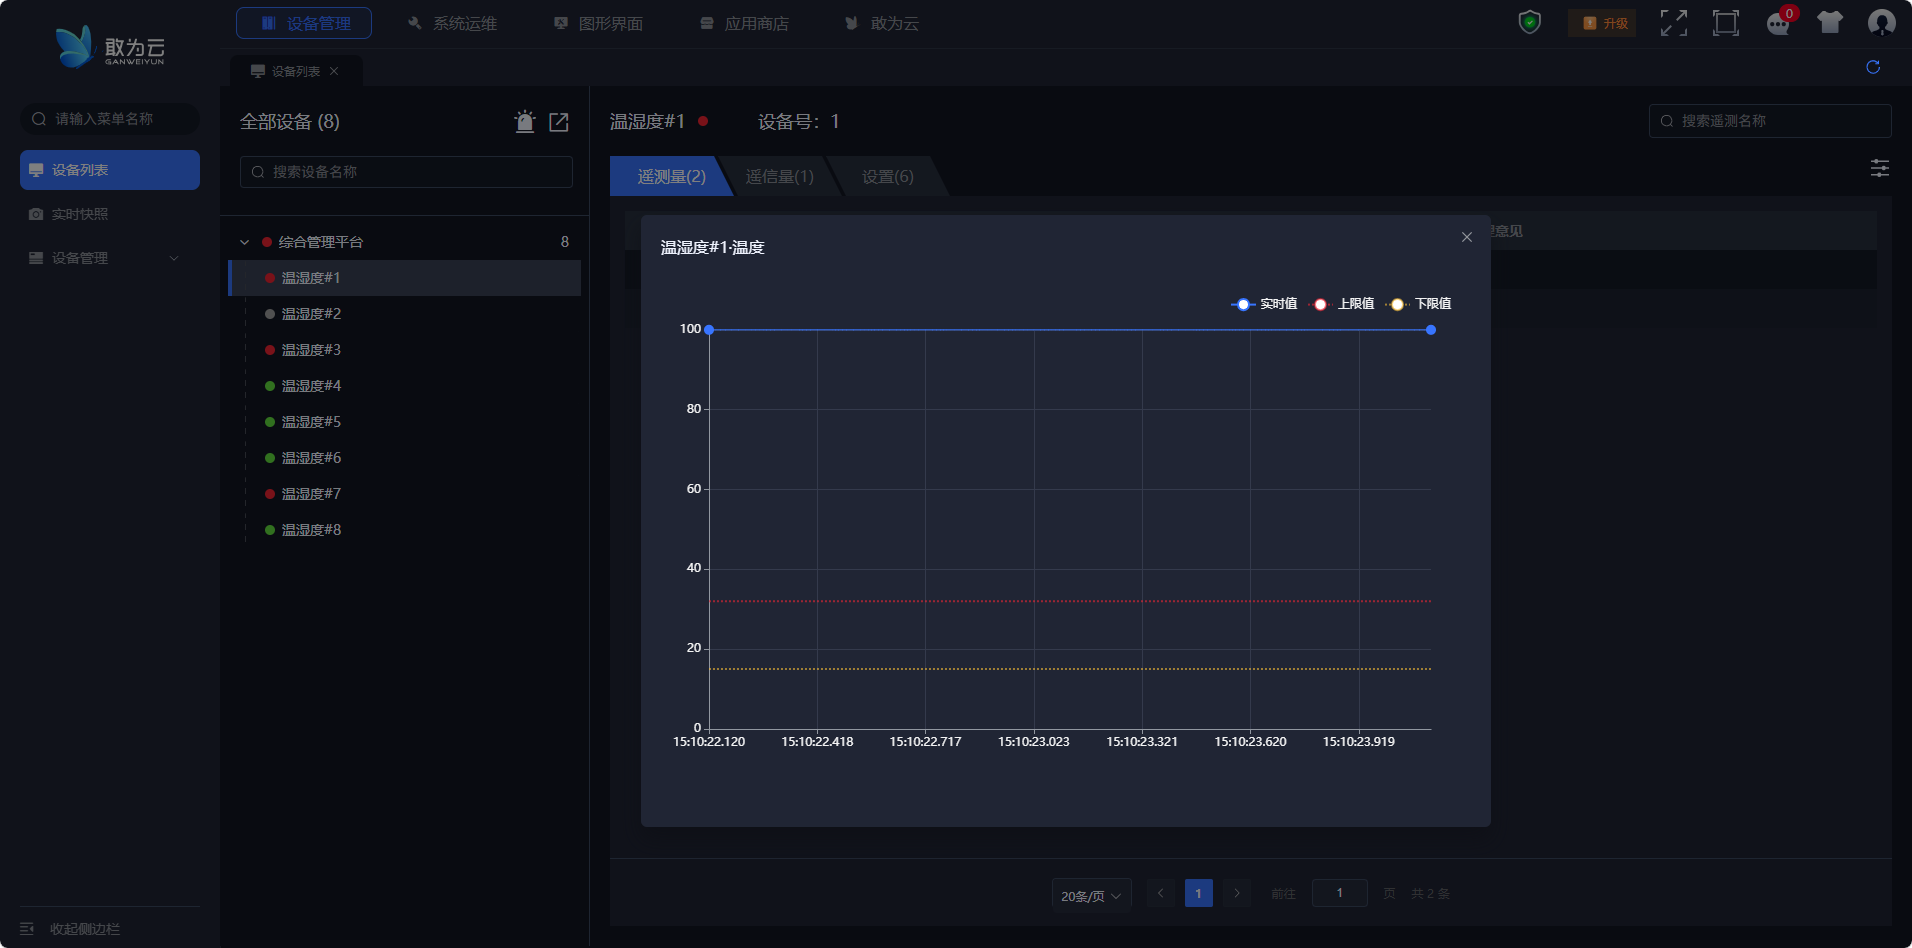Image resolution: width=1912 pixels, height=948 pixels.
Task: Open the message notifications chat icon
Action: 1778,23
